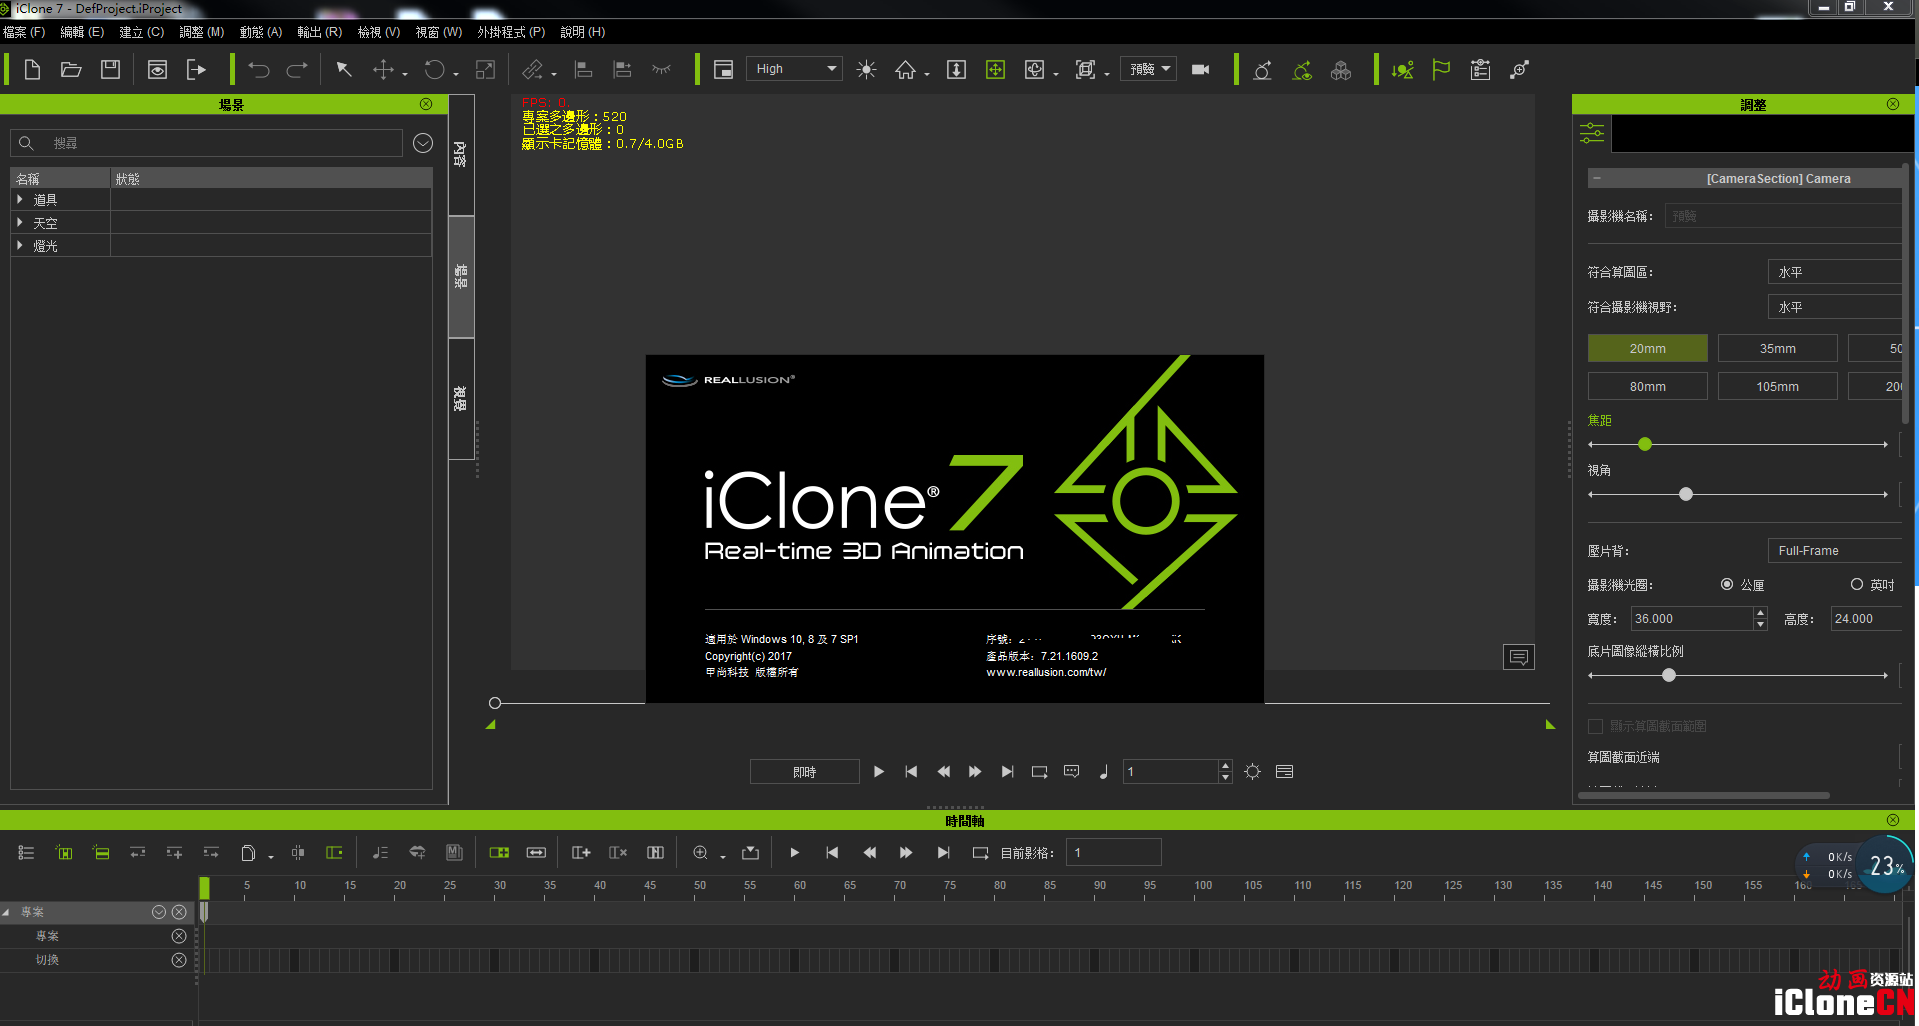Adjust the 焦距 slider handle
This screenshot has height=1026, width=1919.
(x=1645, y=444)
